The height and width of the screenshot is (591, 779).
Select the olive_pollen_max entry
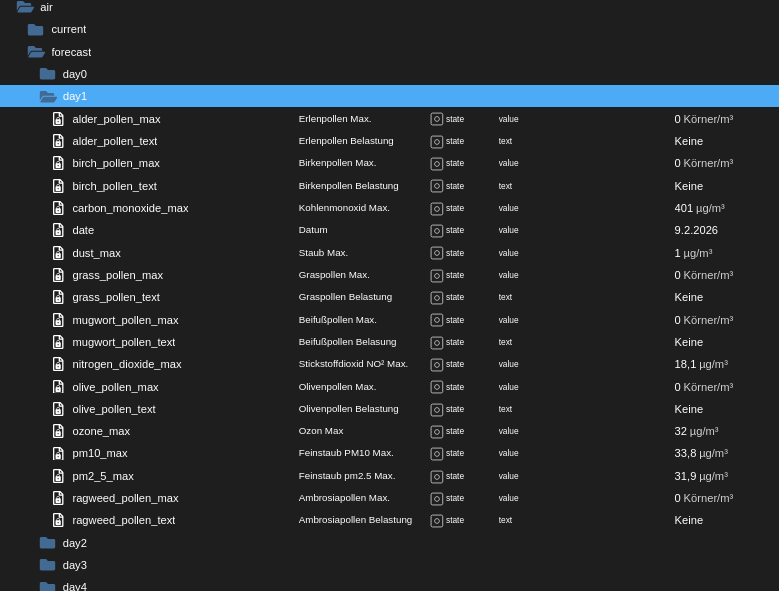115,387
